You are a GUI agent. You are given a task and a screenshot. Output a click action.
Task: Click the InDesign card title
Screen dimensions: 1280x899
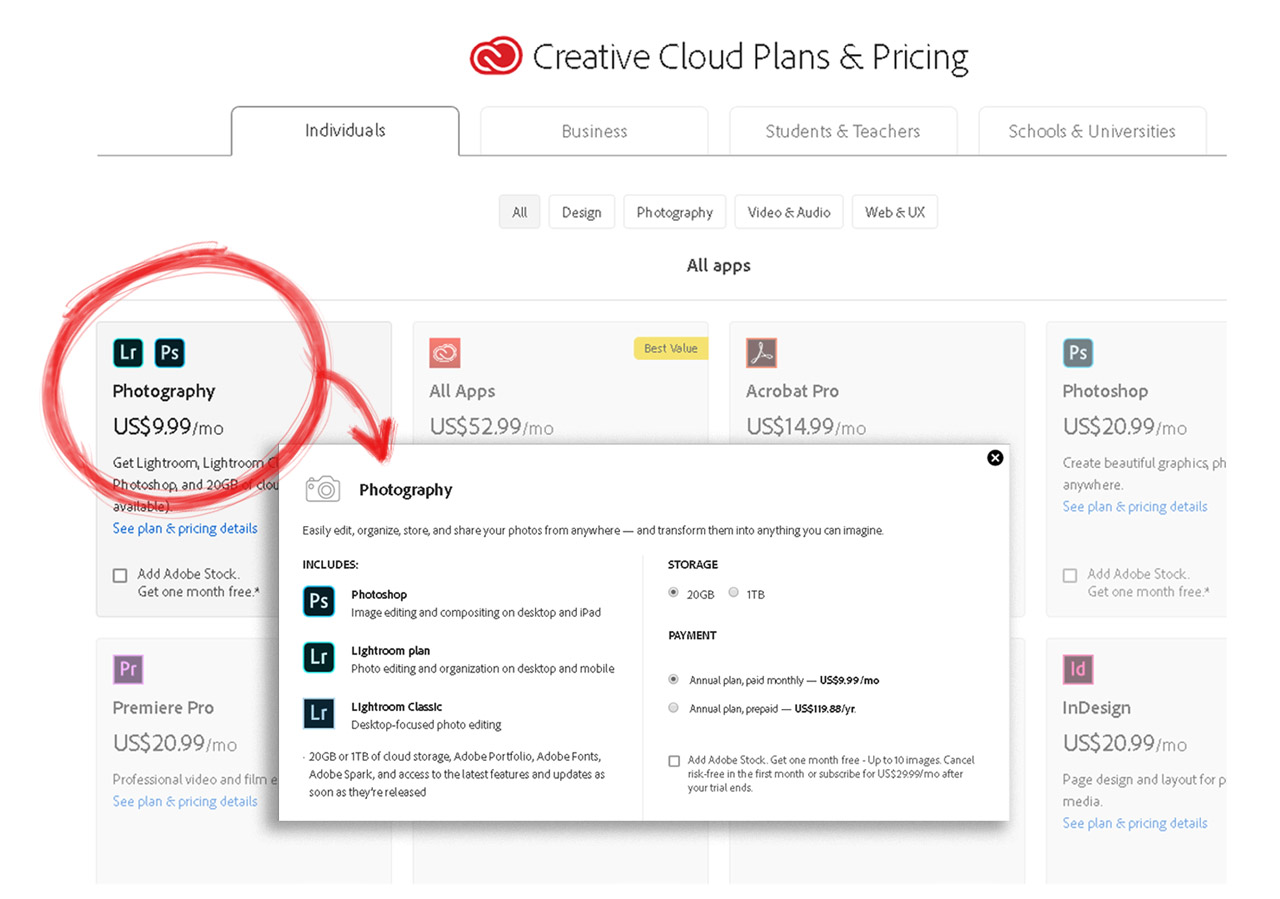click(x=1097, y=707)
